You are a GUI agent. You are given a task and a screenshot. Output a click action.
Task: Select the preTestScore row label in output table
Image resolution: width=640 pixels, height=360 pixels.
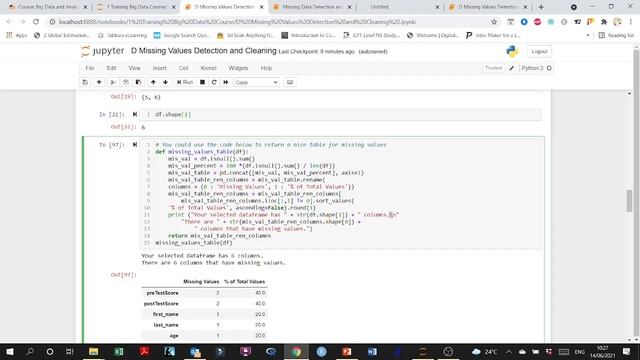[x=162, y=293]
